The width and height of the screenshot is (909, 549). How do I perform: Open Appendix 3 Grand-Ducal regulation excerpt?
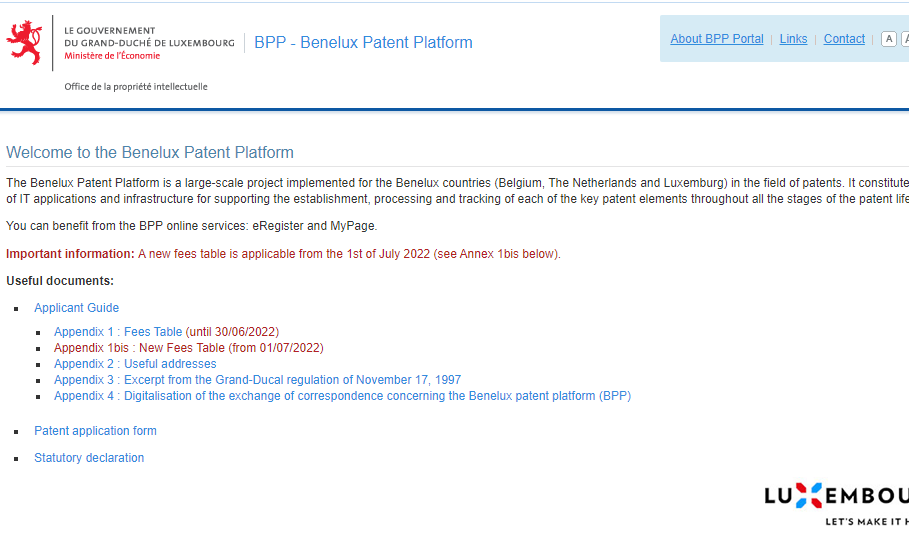[257, 380]
